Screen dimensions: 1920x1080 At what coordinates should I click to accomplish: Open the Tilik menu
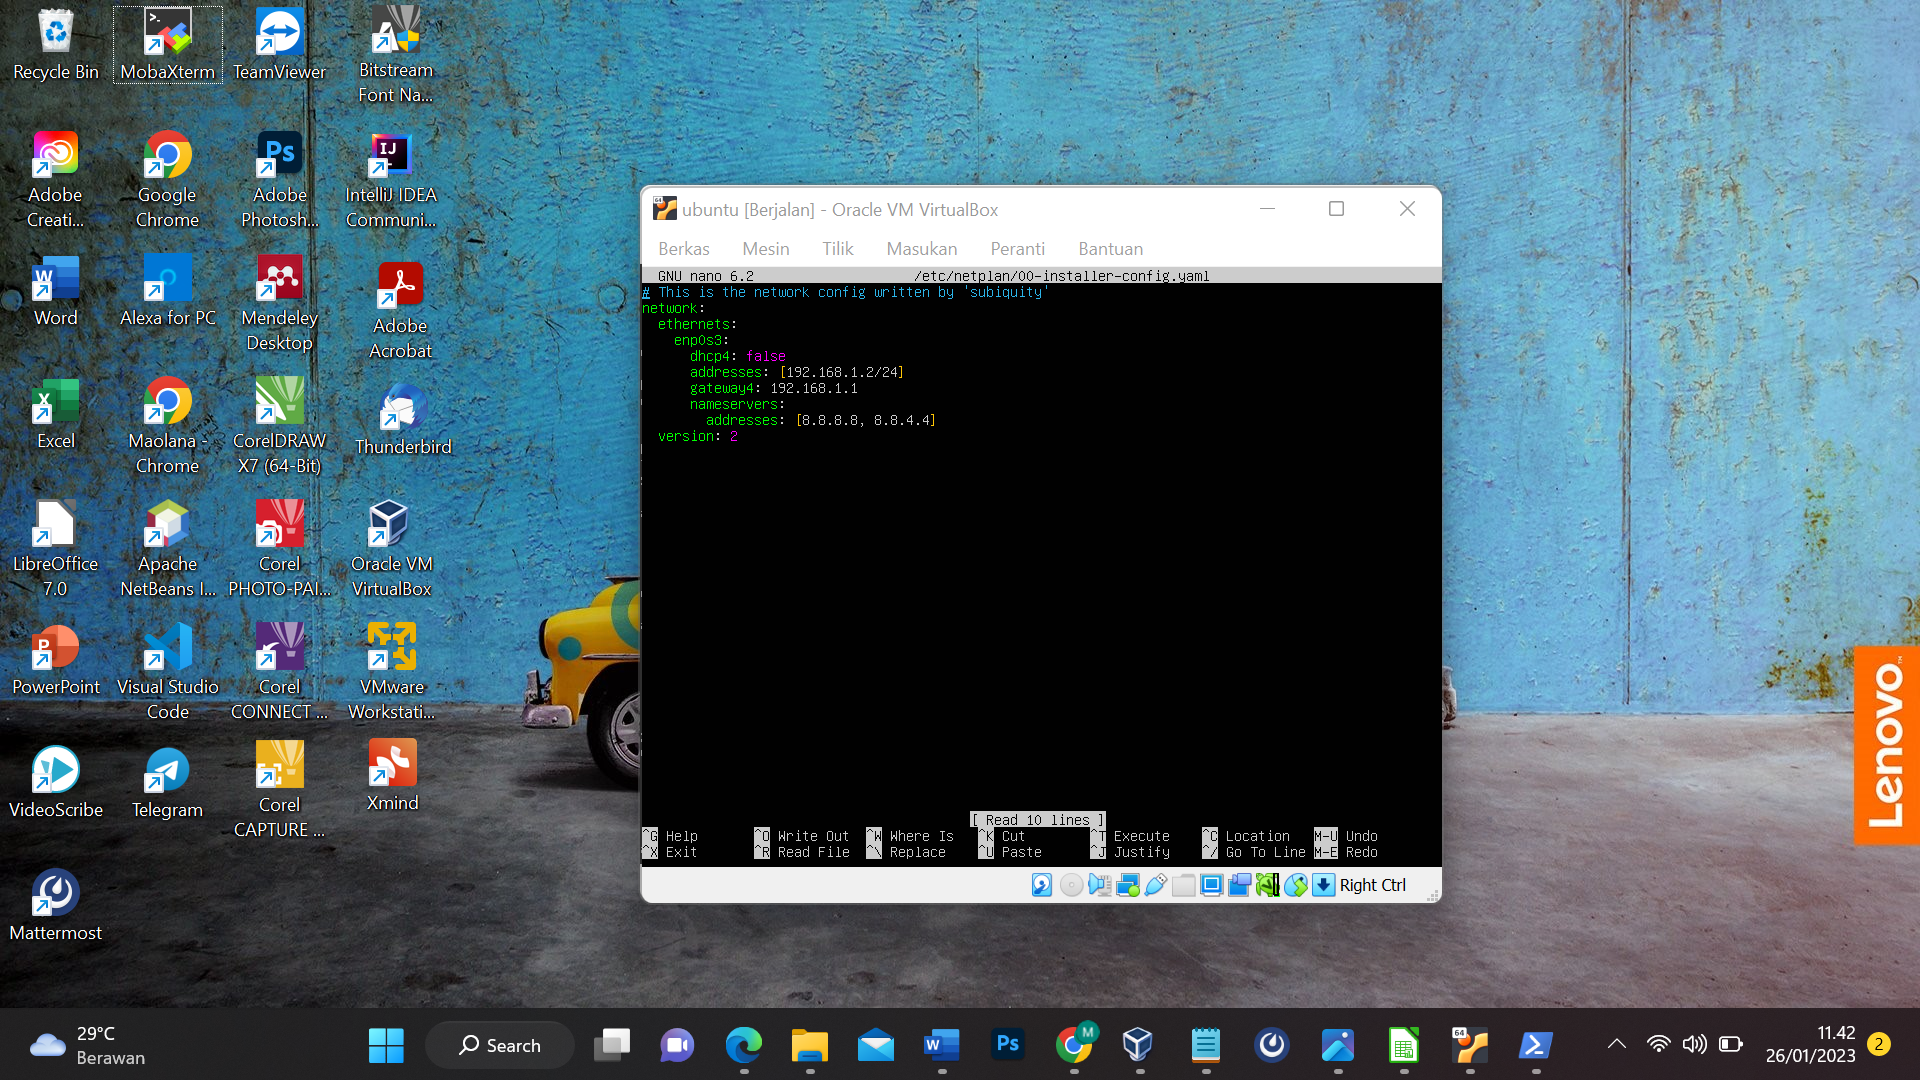click(838, 248)
